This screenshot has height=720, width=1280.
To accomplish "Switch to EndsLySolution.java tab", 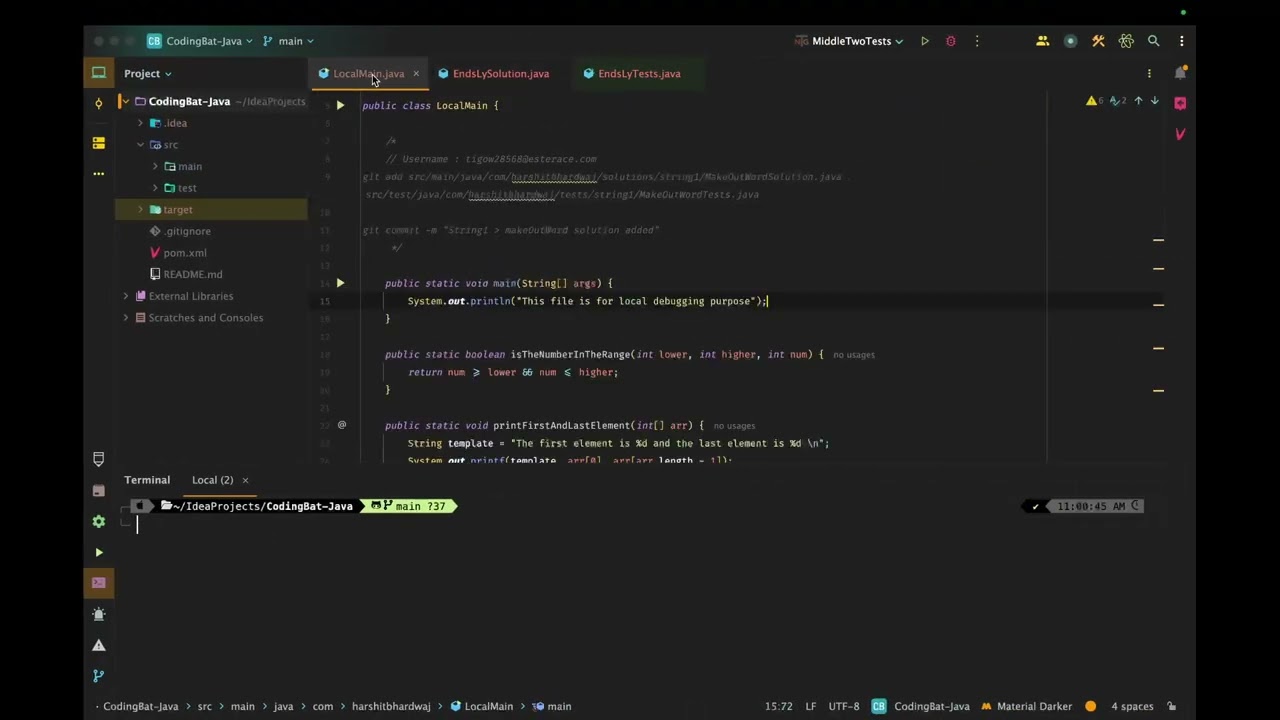I will (493, 73).
